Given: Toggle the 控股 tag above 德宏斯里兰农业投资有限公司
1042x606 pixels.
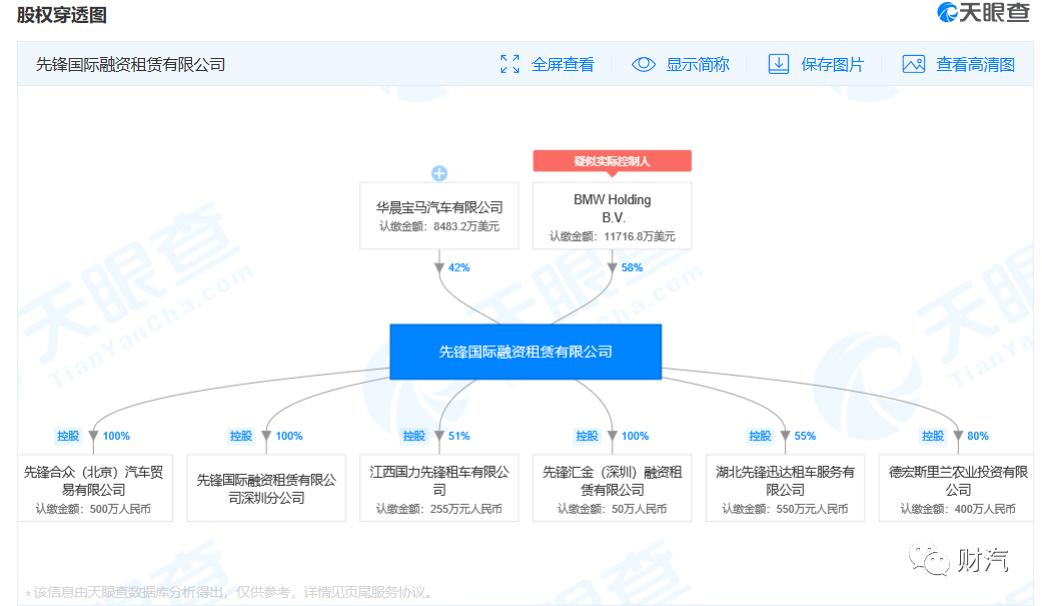Looking at the screenshot, I should (931, 436).
